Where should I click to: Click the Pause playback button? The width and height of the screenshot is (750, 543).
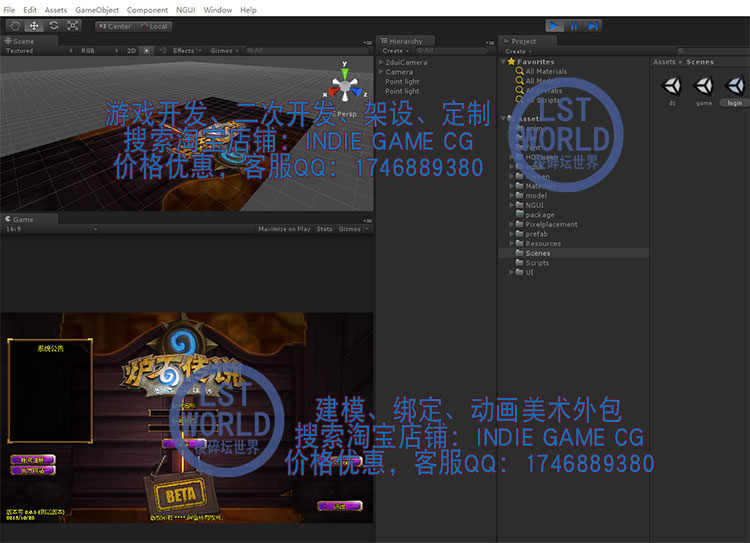(x=574, y=26)
